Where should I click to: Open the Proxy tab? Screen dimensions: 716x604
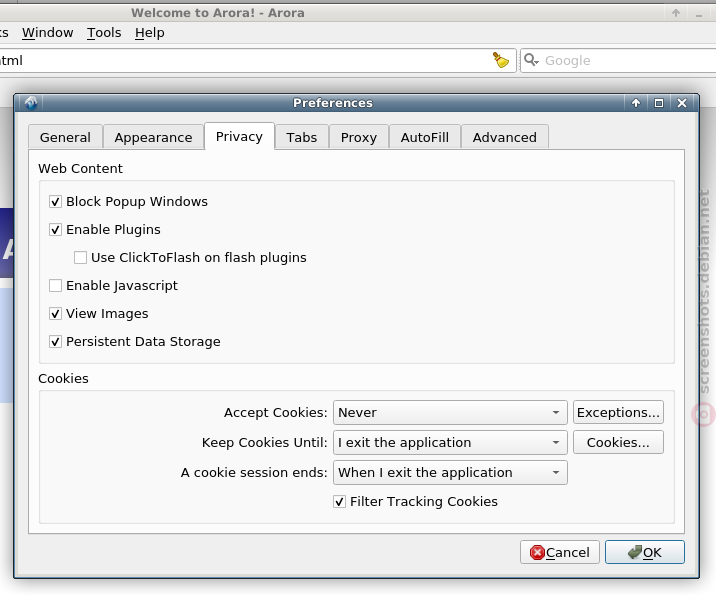click(x=359, y=137)
